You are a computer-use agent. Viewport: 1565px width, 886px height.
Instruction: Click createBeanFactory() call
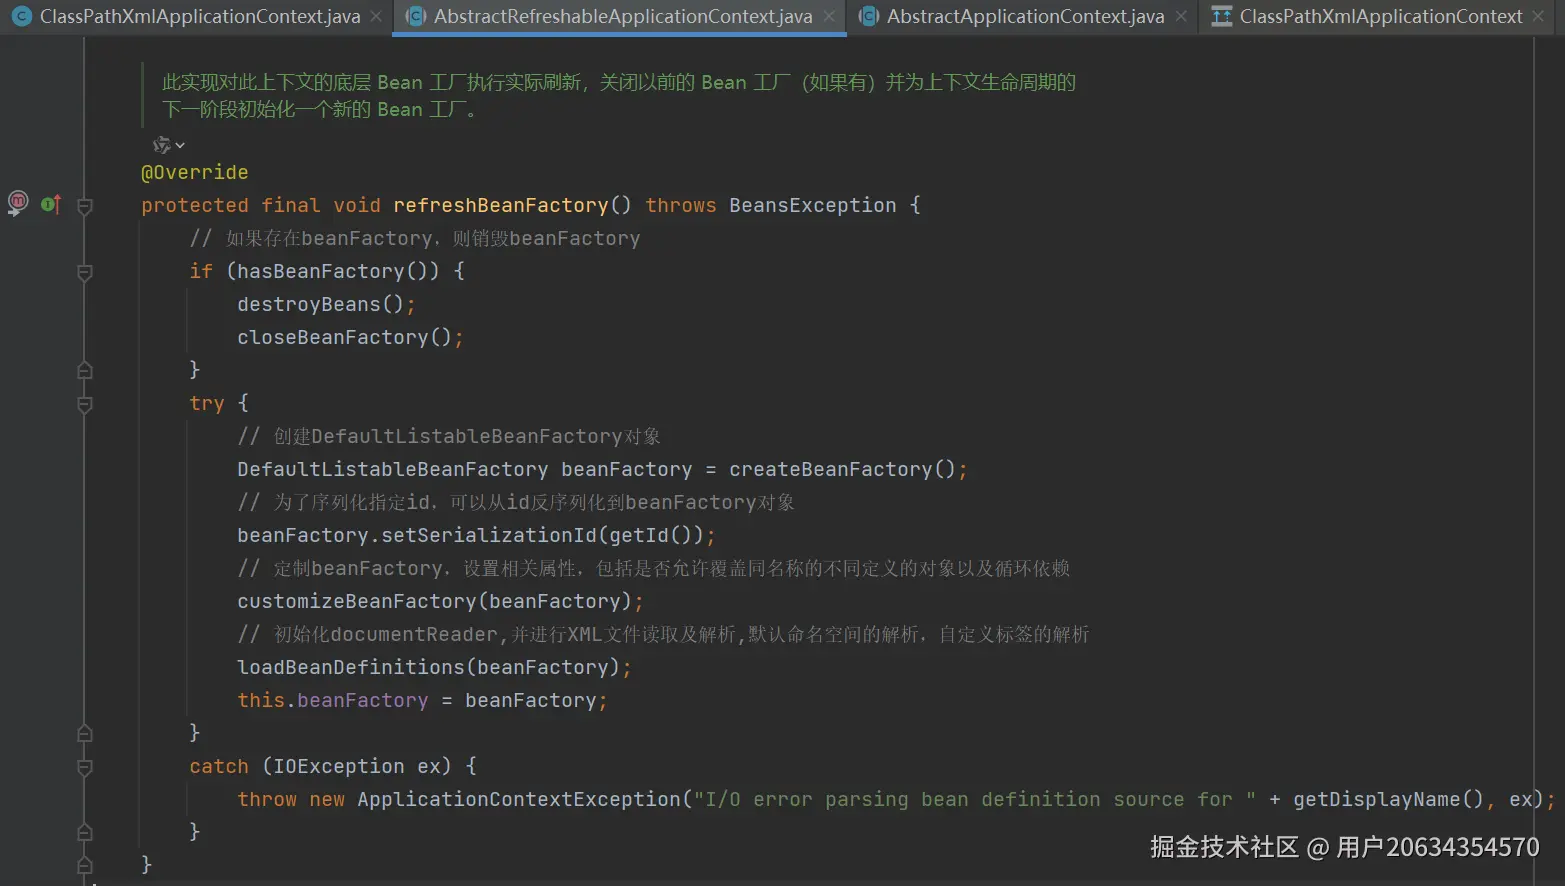pyautogui.click(x=842, y=469)
